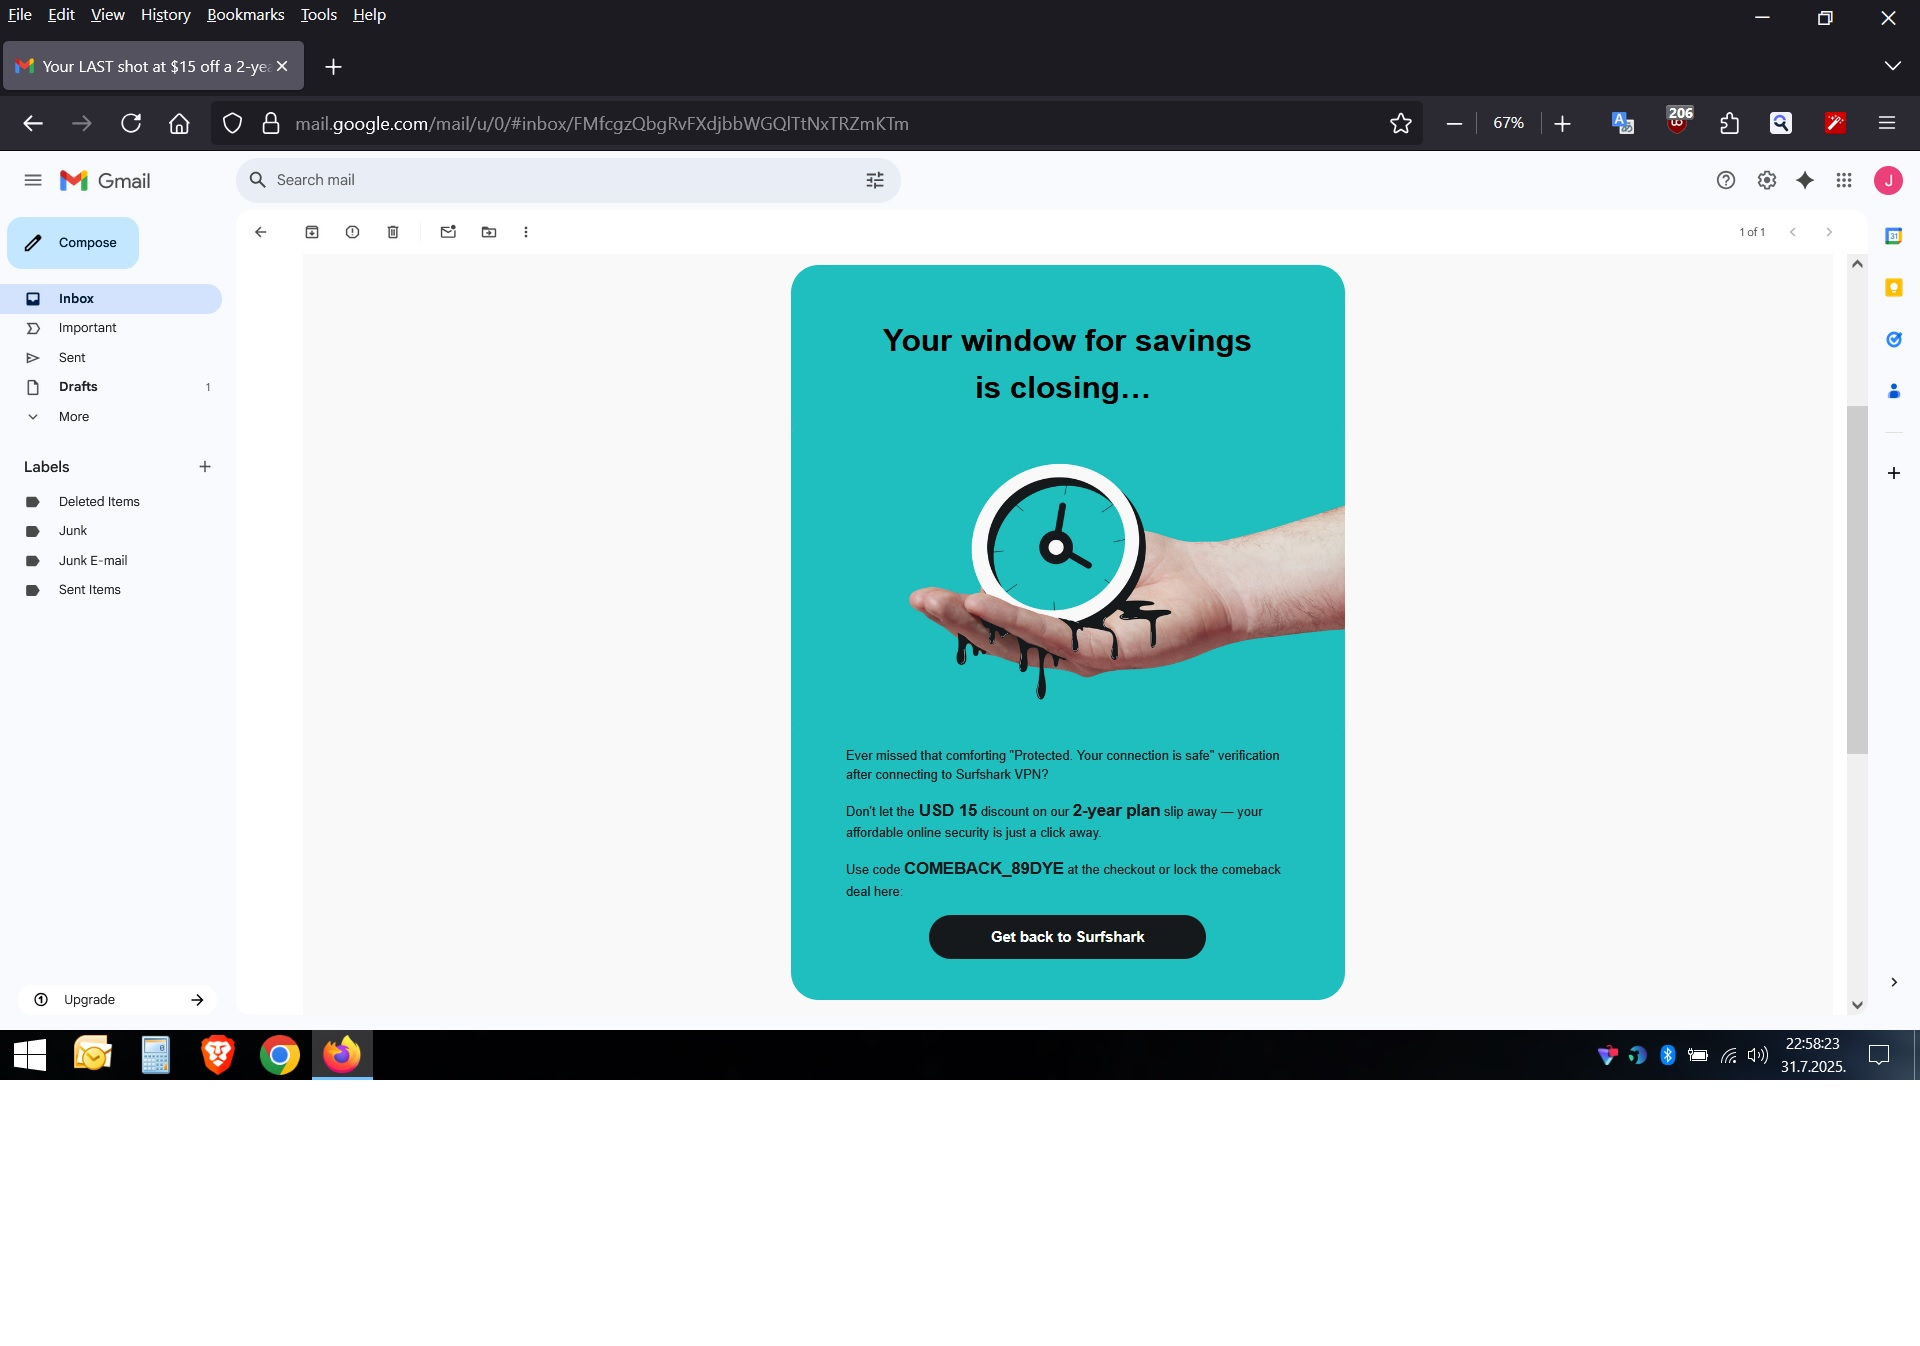Screen dimensions: 1920x1346
Task: Open the Google apps grid
Action: tap(1844, 180)
